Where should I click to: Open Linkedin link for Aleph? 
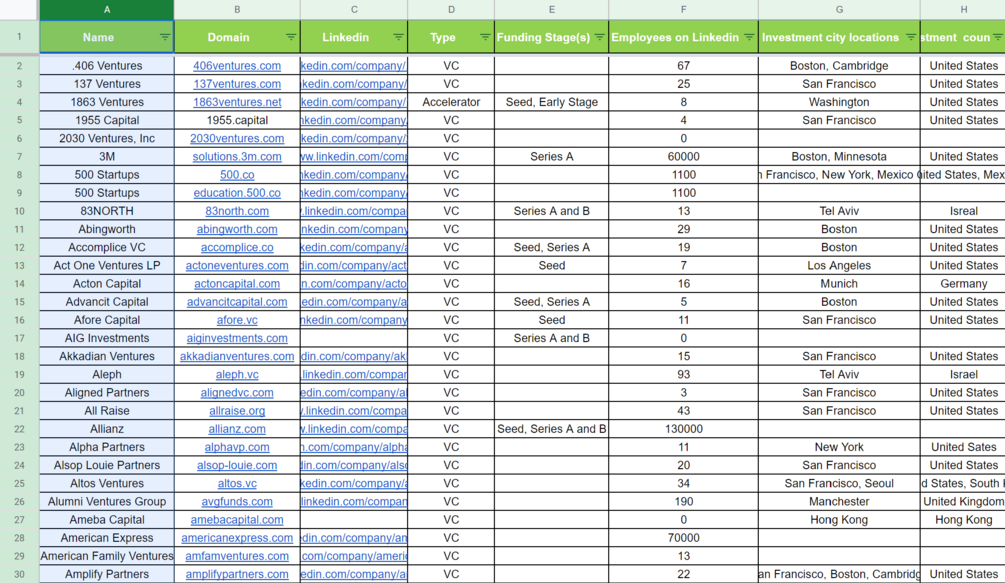(354, 374)
